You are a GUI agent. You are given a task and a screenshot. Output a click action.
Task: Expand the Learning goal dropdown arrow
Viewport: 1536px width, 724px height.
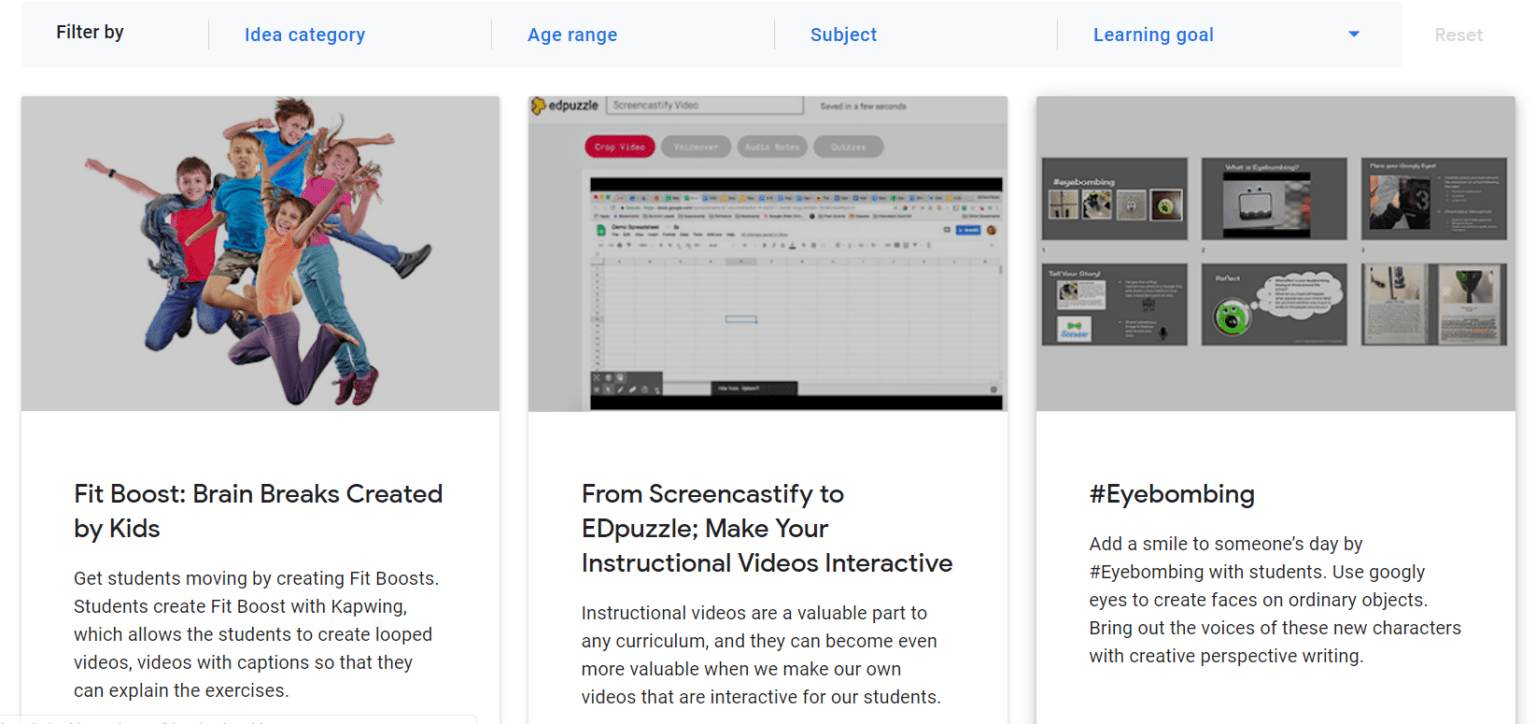pyautogui.click(x=1354, y=34)
